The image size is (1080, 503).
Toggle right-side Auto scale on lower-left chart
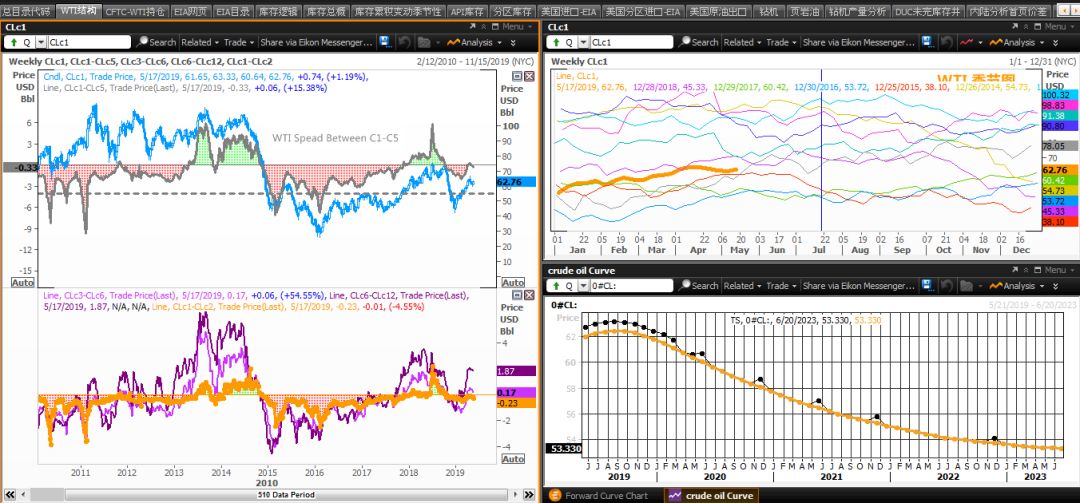click(x=511, y=459)
